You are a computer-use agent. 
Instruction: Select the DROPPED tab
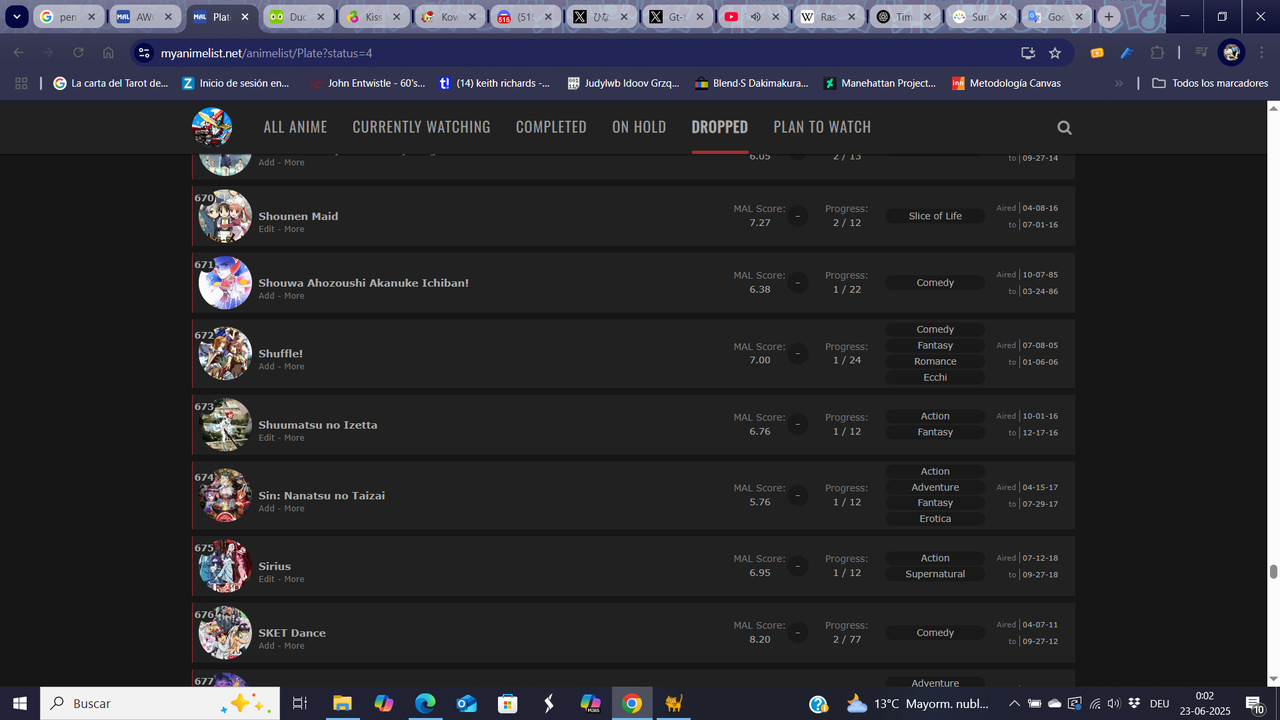(720, 127)
